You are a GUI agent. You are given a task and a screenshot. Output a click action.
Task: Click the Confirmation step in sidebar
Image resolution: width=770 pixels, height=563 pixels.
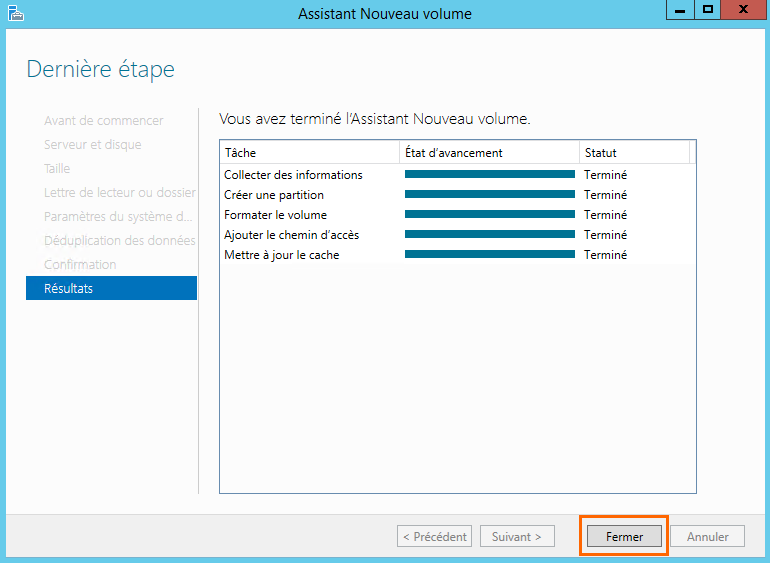pyautogui.click(x=80, y=264)
